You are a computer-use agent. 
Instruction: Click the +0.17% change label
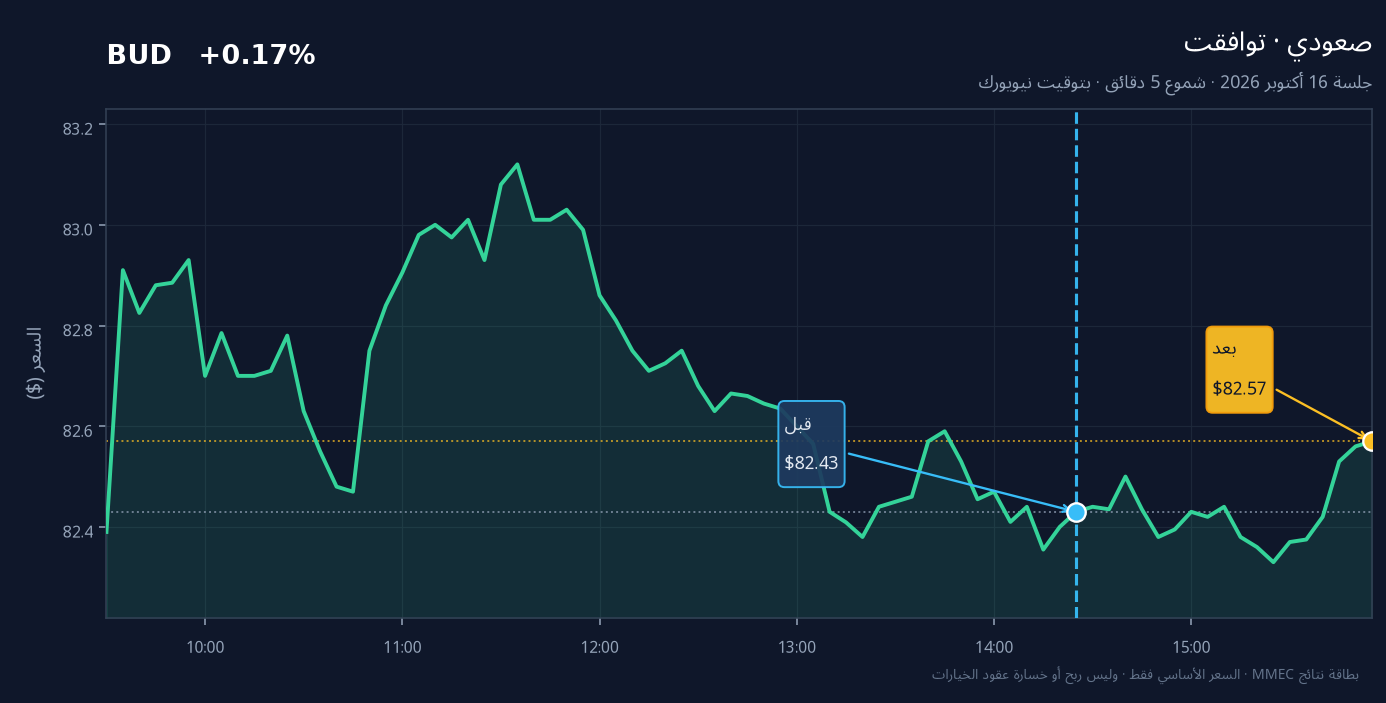tap(257, 56)
